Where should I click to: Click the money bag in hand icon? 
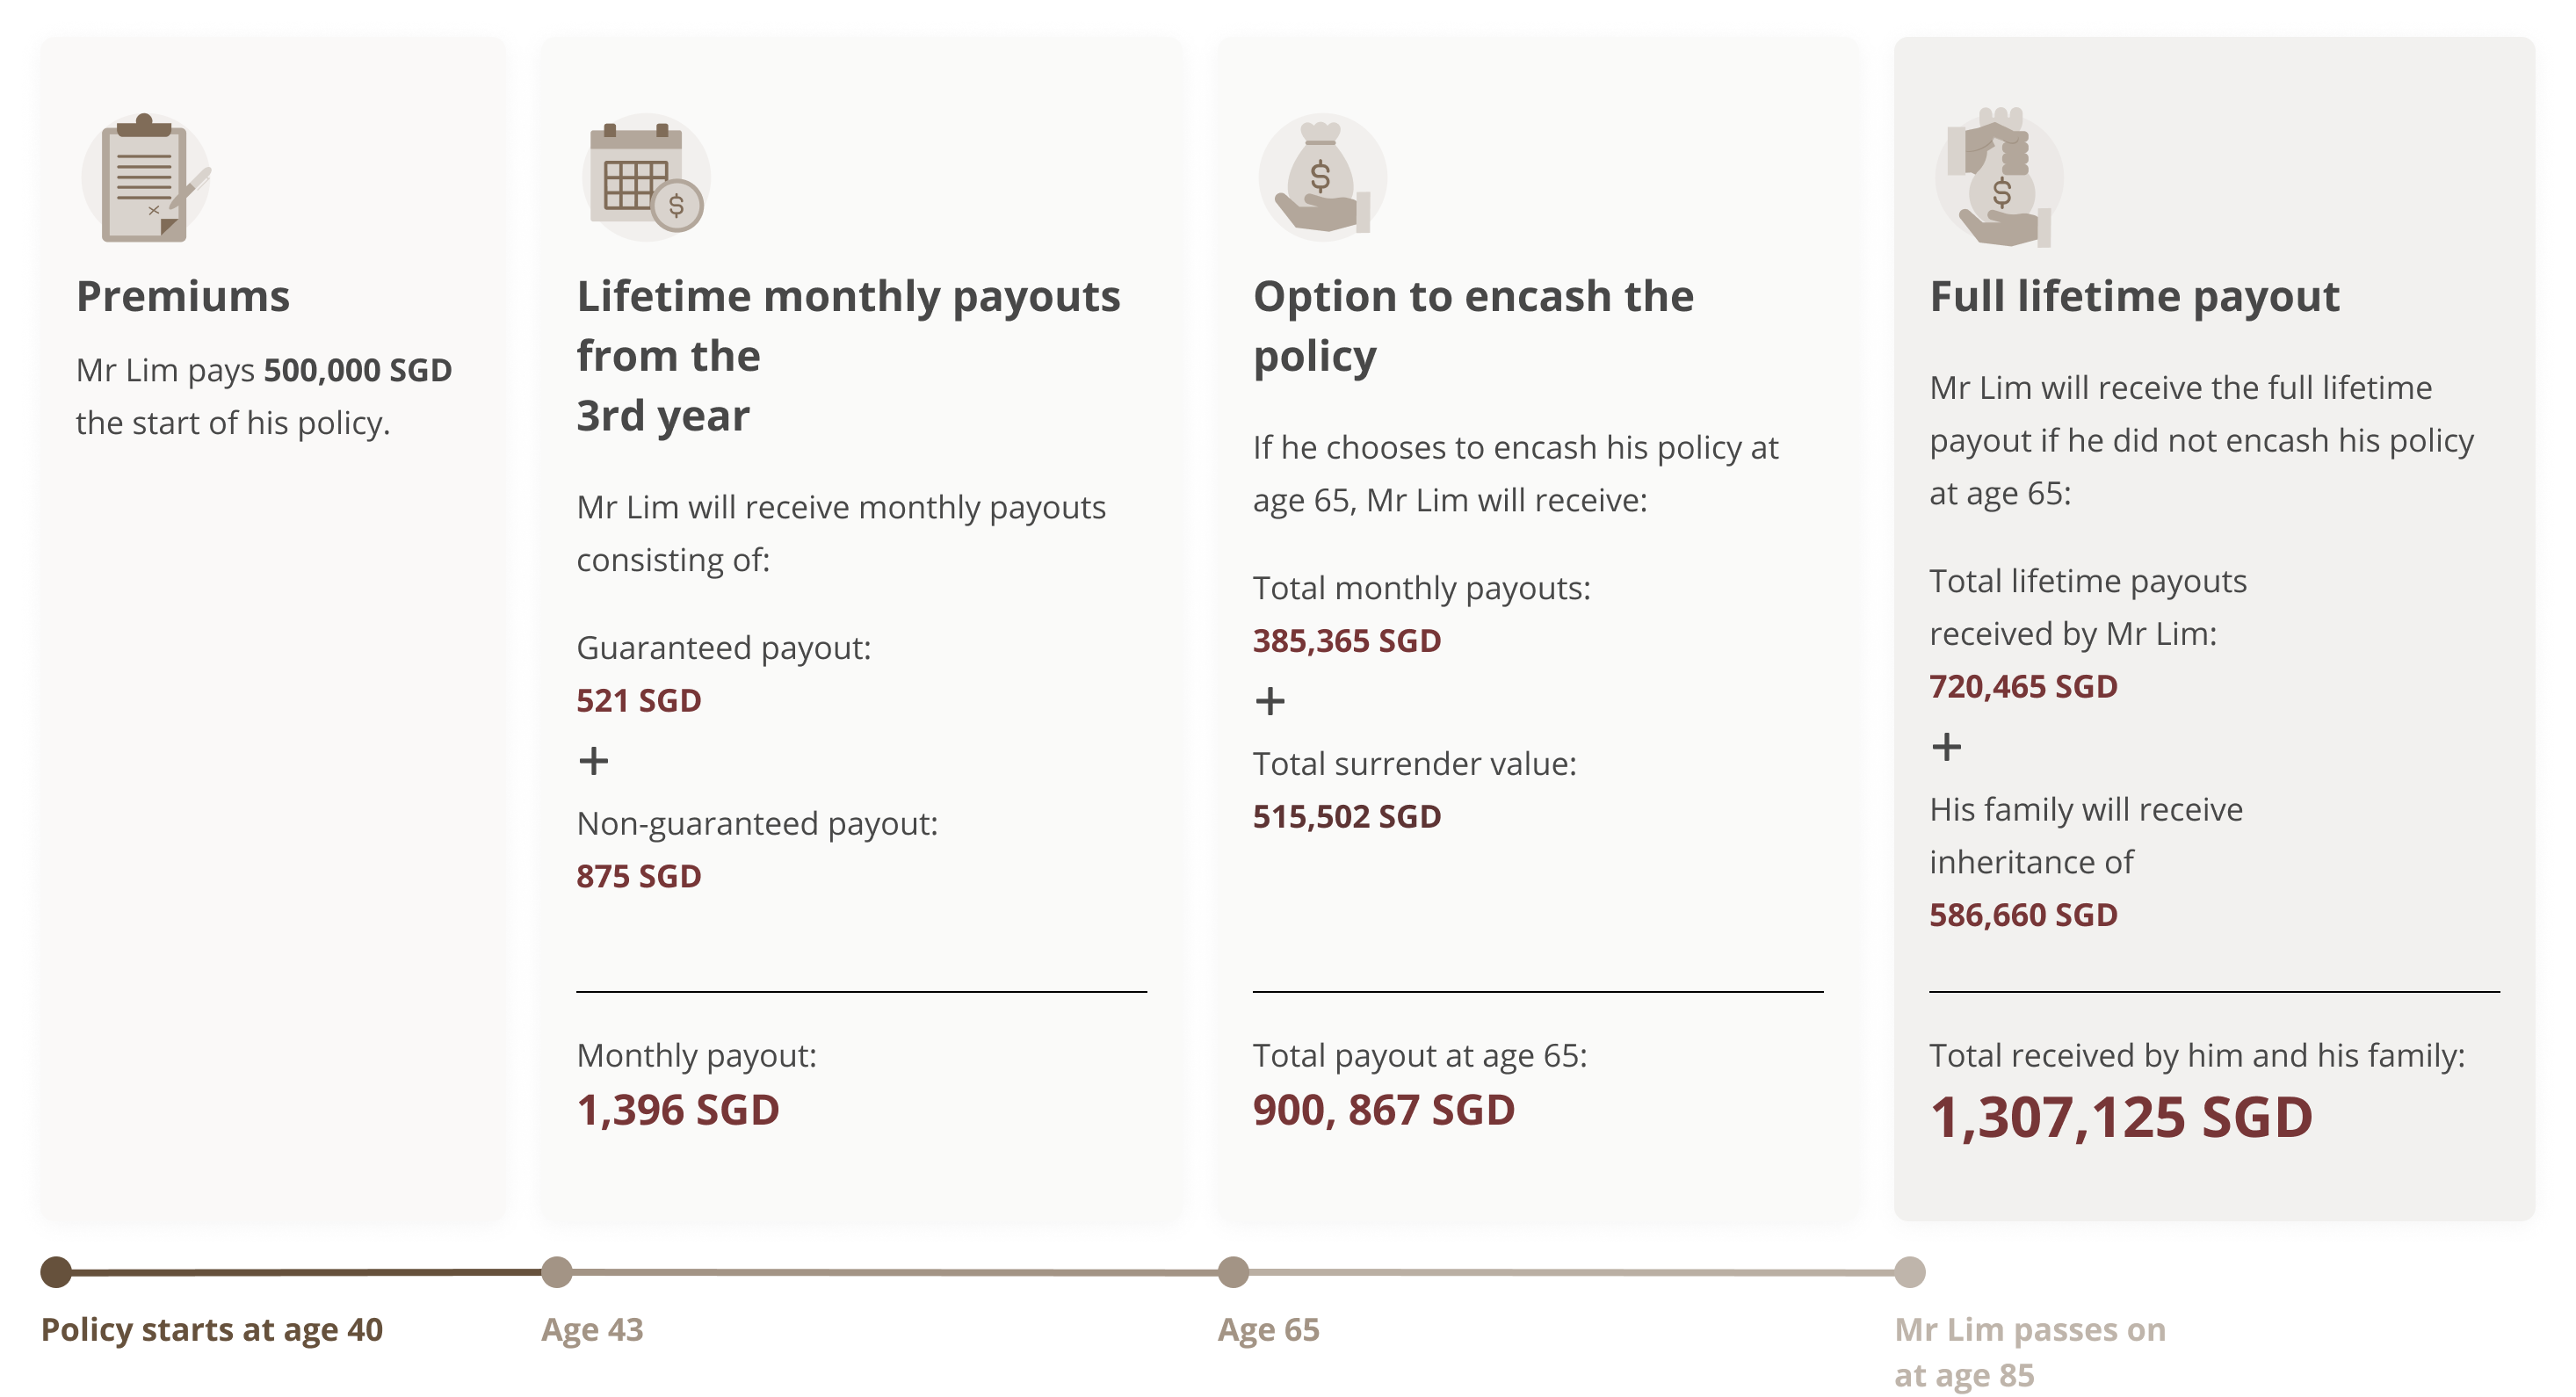tap(1322, 177)
